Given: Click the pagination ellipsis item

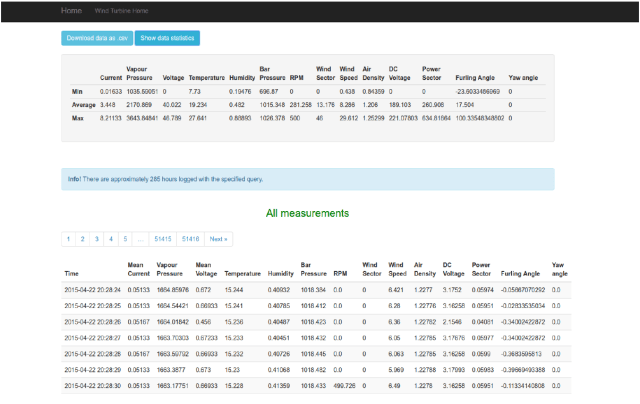Looking at the screenshot, I should coord(141,239).
